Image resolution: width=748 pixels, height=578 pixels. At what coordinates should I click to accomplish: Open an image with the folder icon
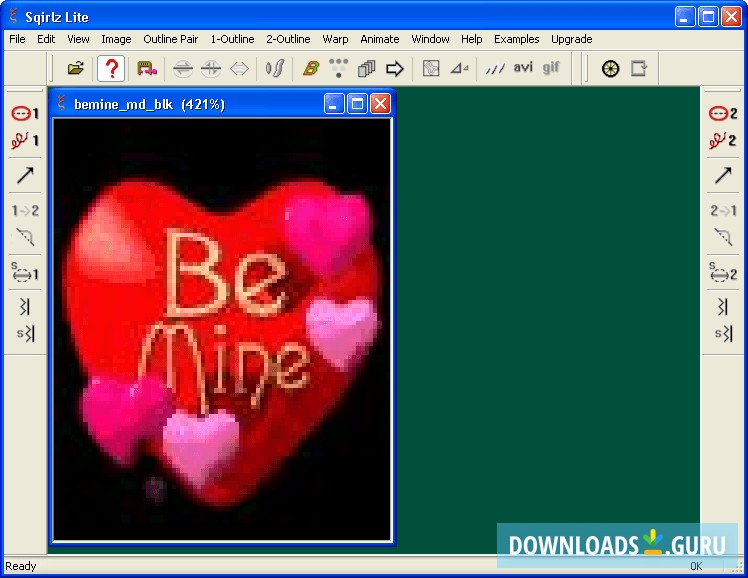pos(75,69)
